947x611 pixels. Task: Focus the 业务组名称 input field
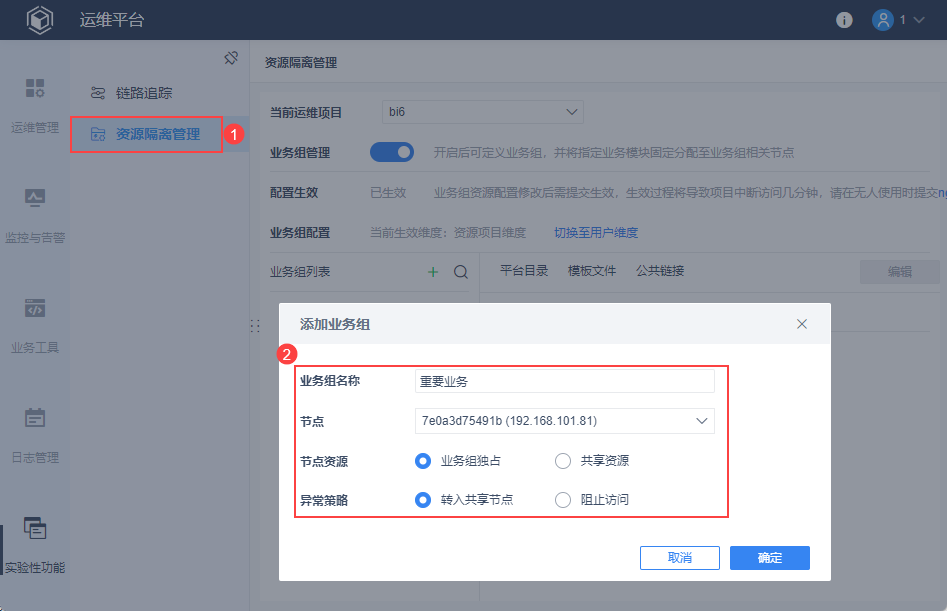(565, 381)
